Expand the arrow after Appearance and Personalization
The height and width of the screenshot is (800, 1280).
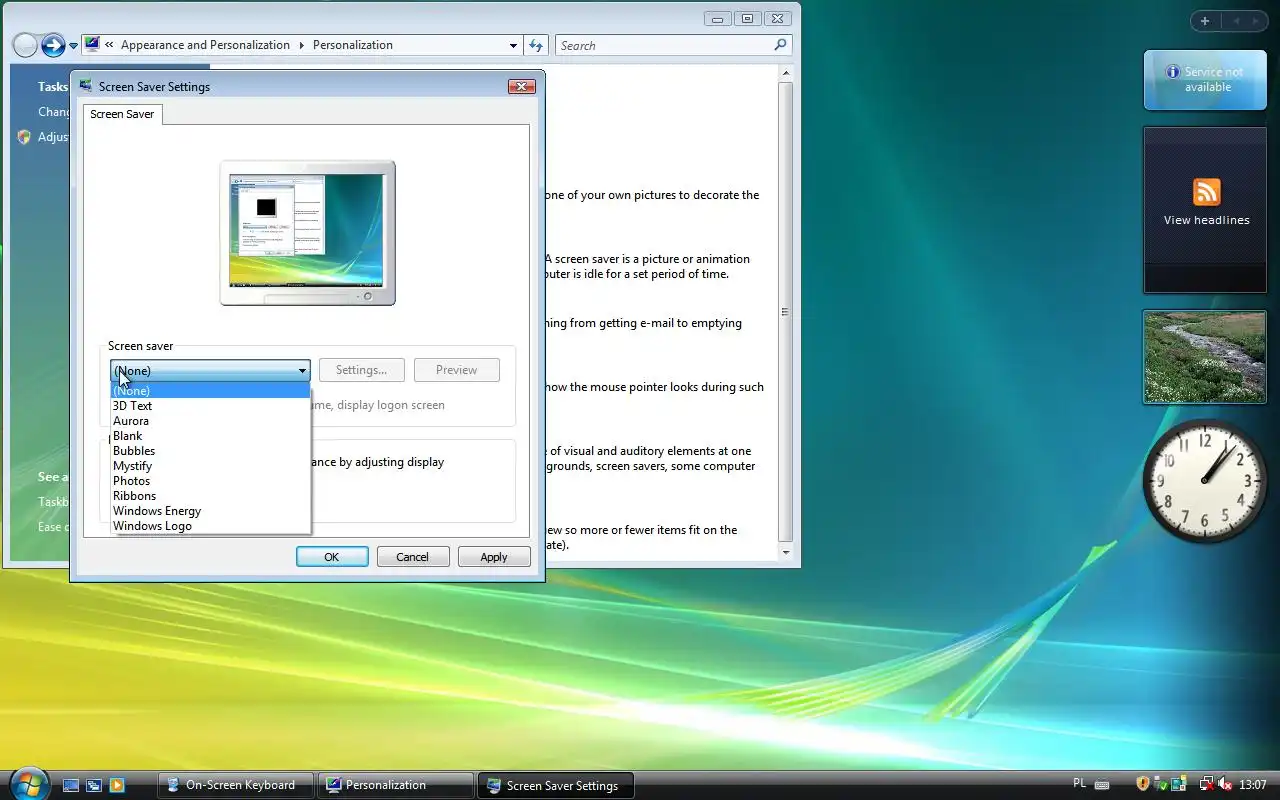click(x=301, y=45)
